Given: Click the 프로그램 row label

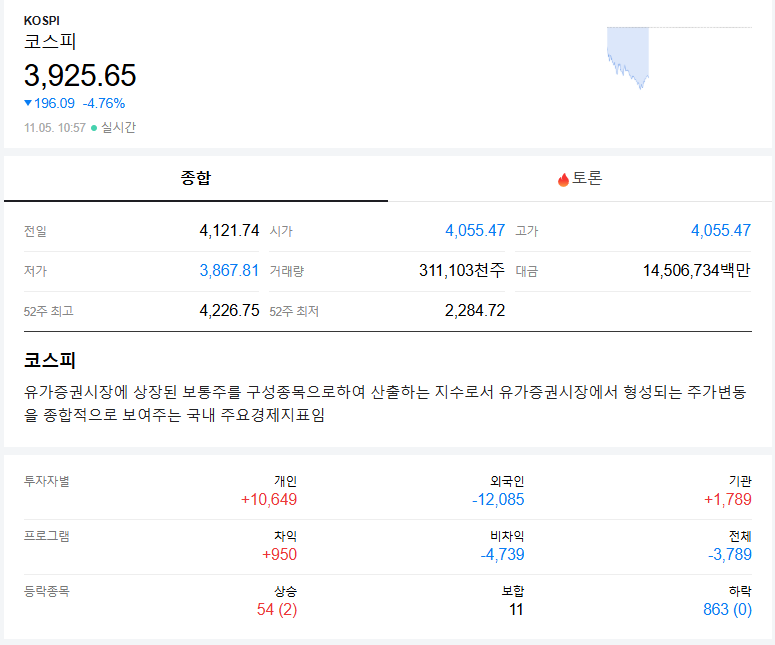Looking at the screenshot, I should [47, 536].
